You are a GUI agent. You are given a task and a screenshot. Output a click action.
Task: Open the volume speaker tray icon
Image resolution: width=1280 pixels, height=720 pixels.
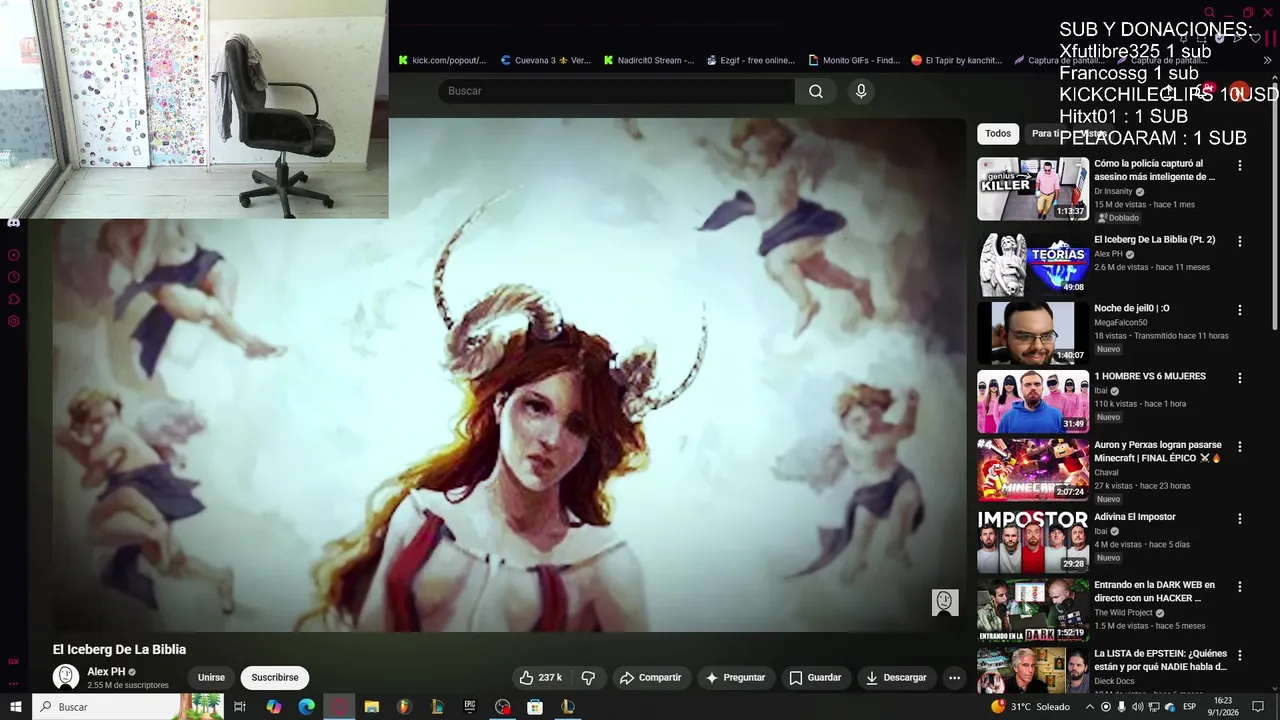coord(1137,707)
